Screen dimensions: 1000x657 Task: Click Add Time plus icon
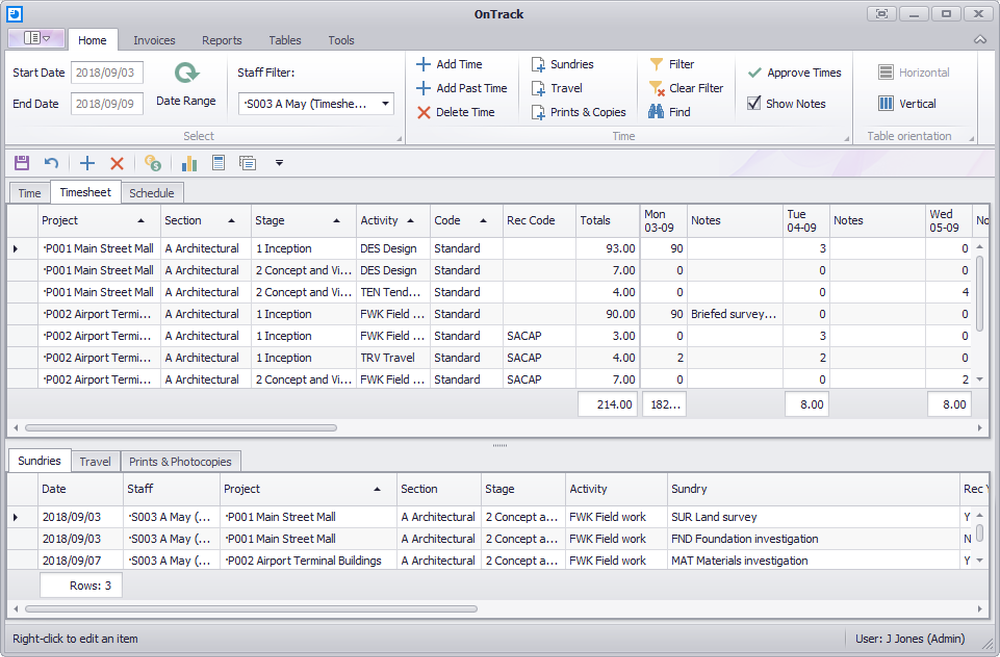coord(423,64)
